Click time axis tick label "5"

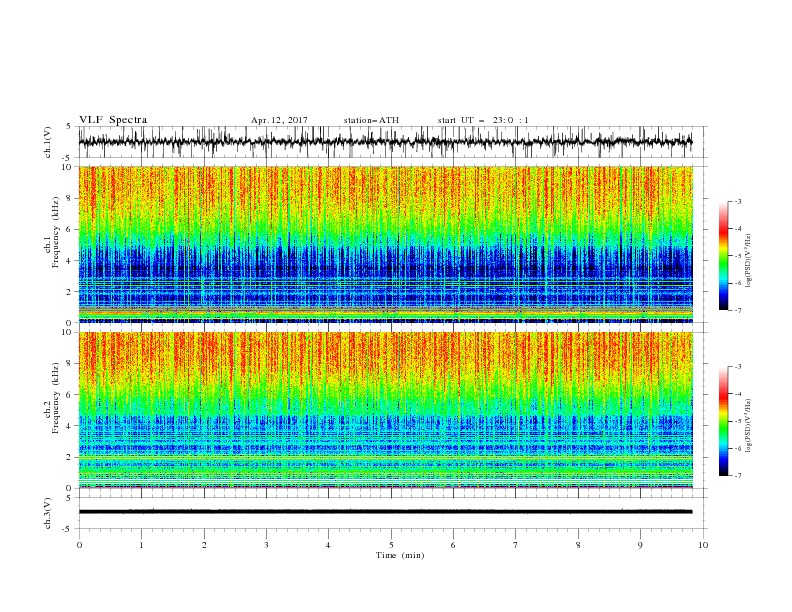click(391, 545)
